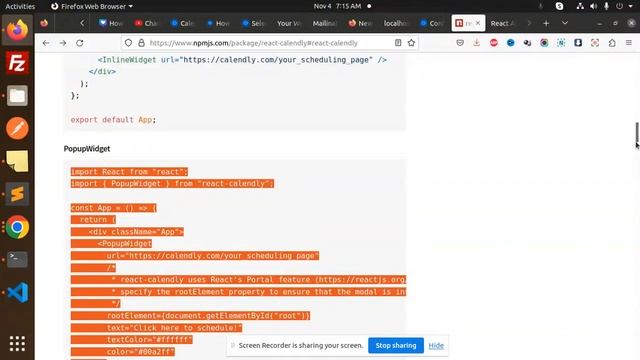Open the Firefox hamburger application menu
Screen dimensions: 640x360
[629, 43]
